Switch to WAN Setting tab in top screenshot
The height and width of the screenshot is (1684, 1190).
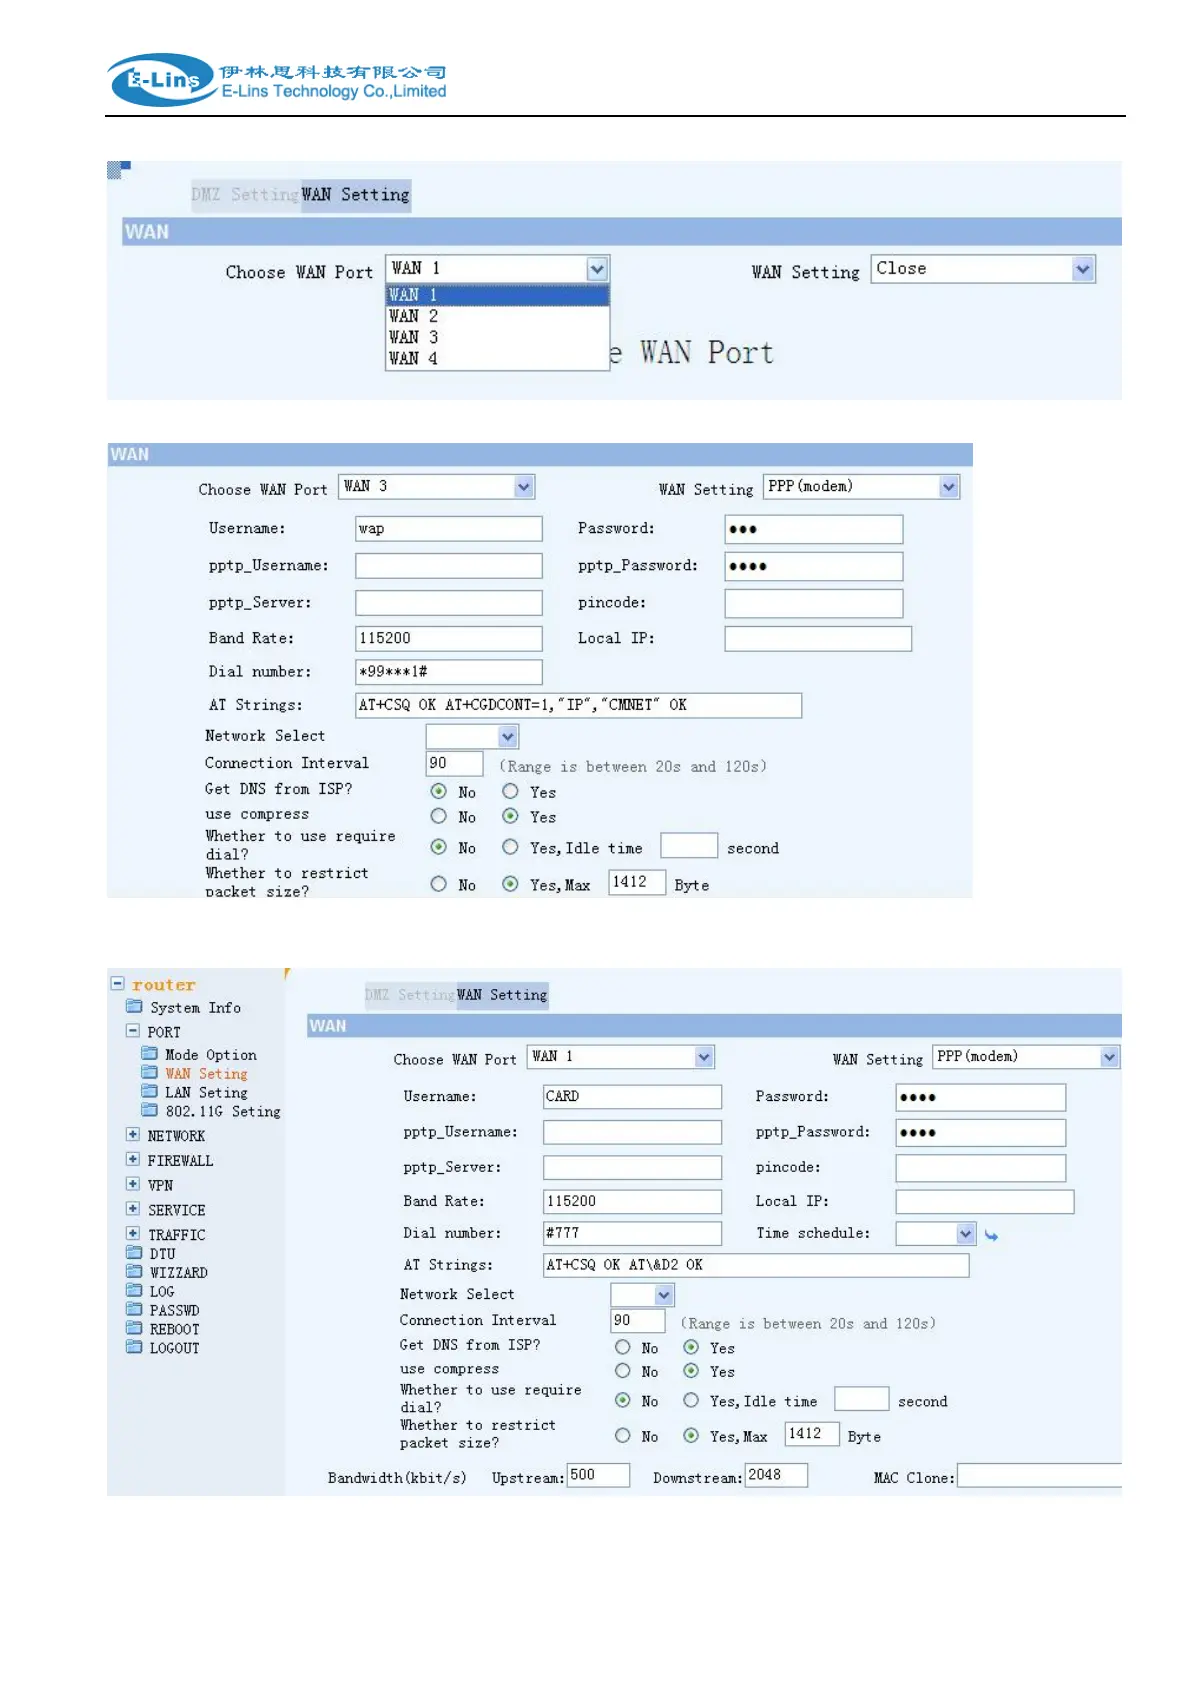pyautogui.click(x=355, y=194)
